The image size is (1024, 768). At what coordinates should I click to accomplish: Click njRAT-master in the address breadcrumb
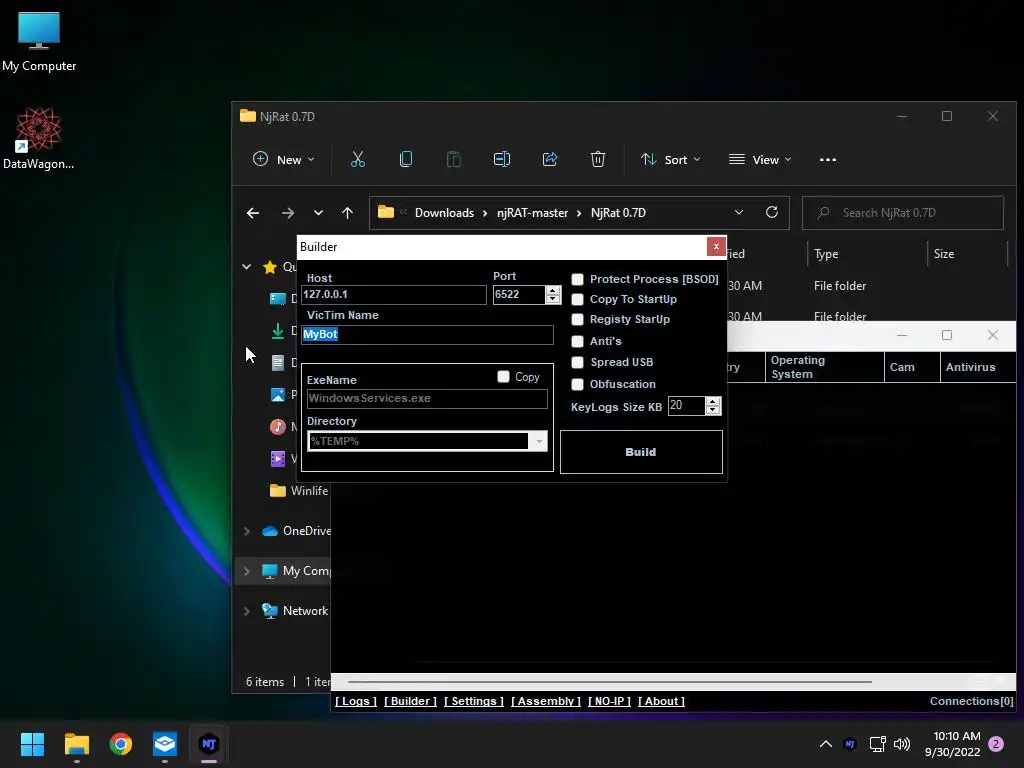[532, 213]
